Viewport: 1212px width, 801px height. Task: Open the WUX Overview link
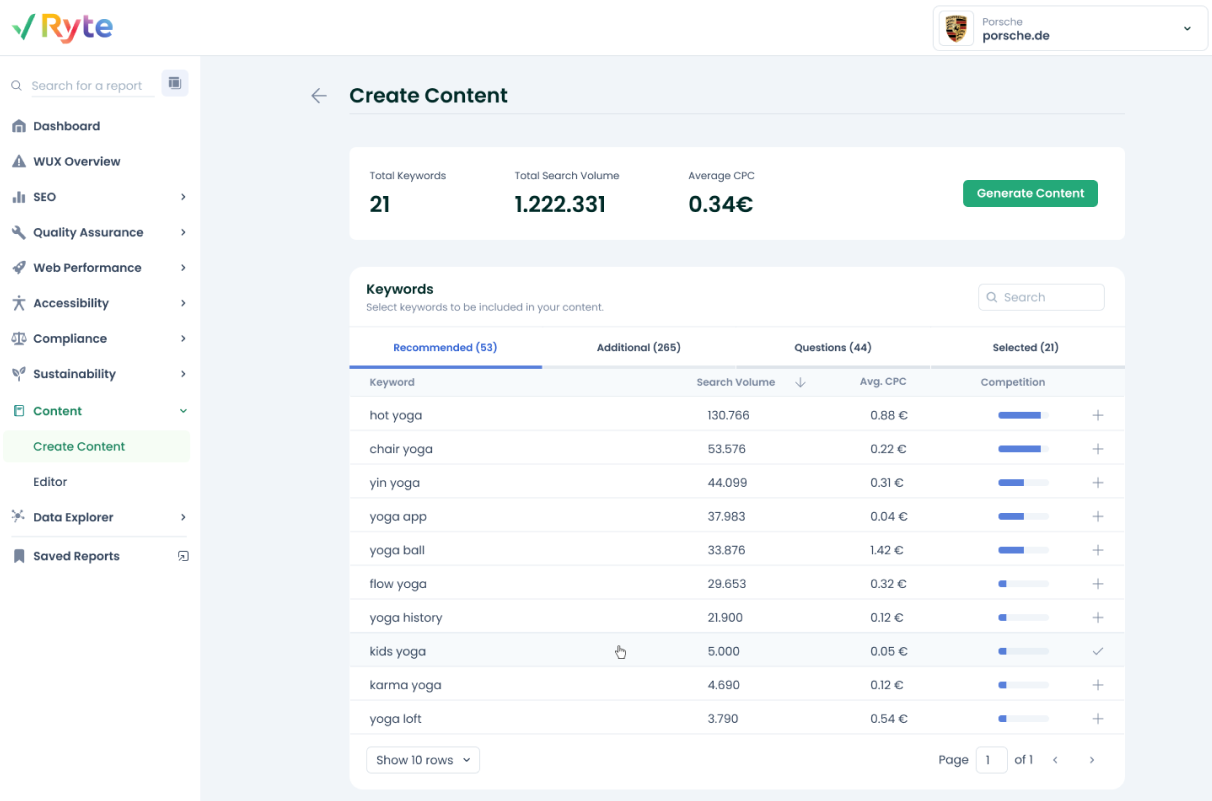tap(77, 161)
